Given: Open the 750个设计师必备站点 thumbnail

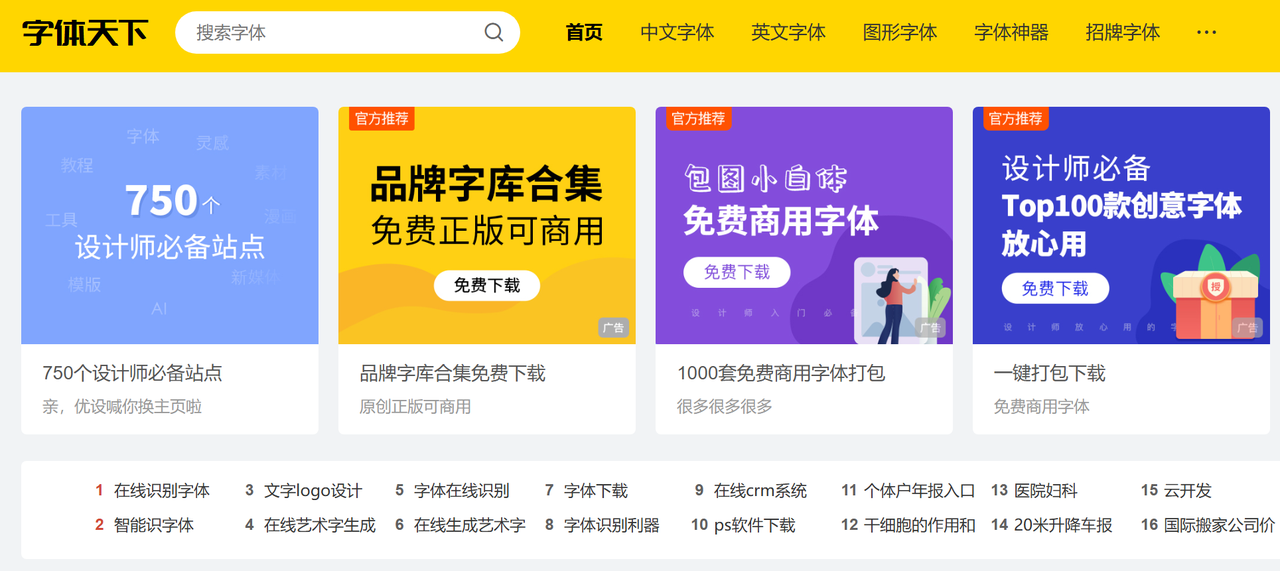Looking at the screenshot, I should [170, 226].
